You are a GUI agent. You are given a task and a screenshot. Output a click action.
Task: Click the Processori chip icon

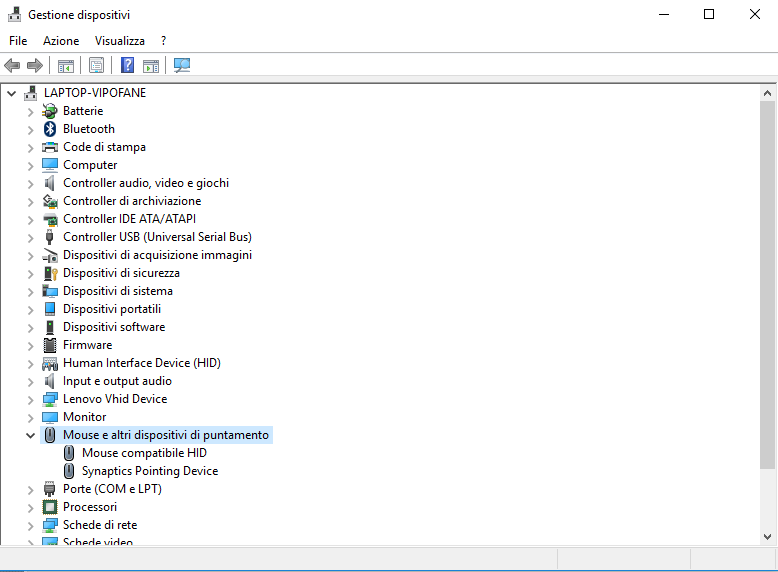[50, 507]
